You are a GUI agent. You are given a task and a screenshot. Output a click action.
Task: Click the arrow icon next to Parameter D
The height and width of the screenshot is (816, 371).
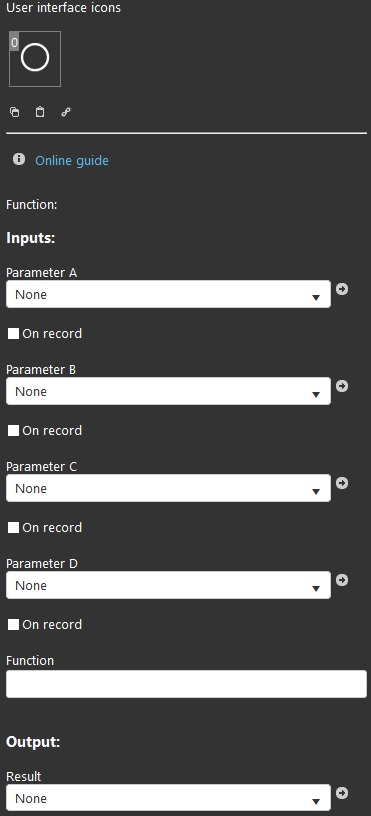(x=342, y=580)
